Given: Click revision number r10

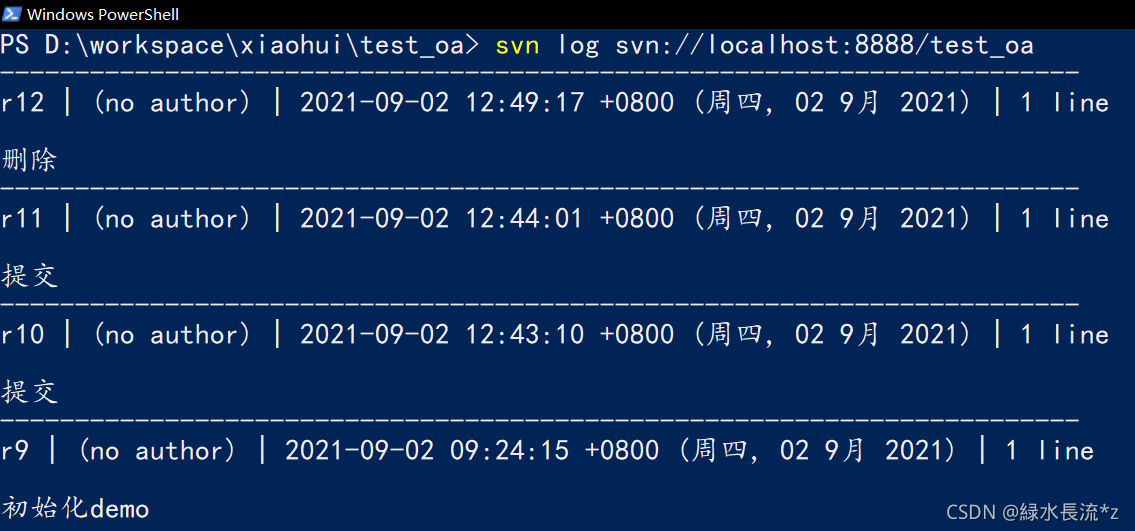Looking at the screenshot, I should click(22, 335).
